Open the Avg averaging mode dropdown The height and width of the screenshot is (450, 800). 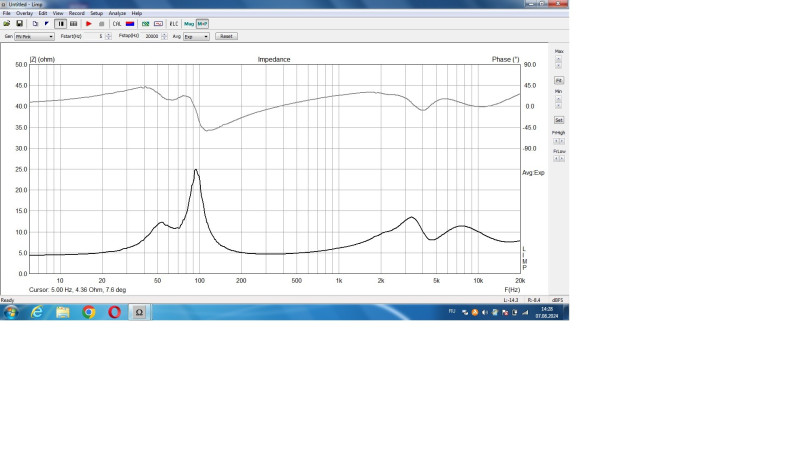click(196, 36)
